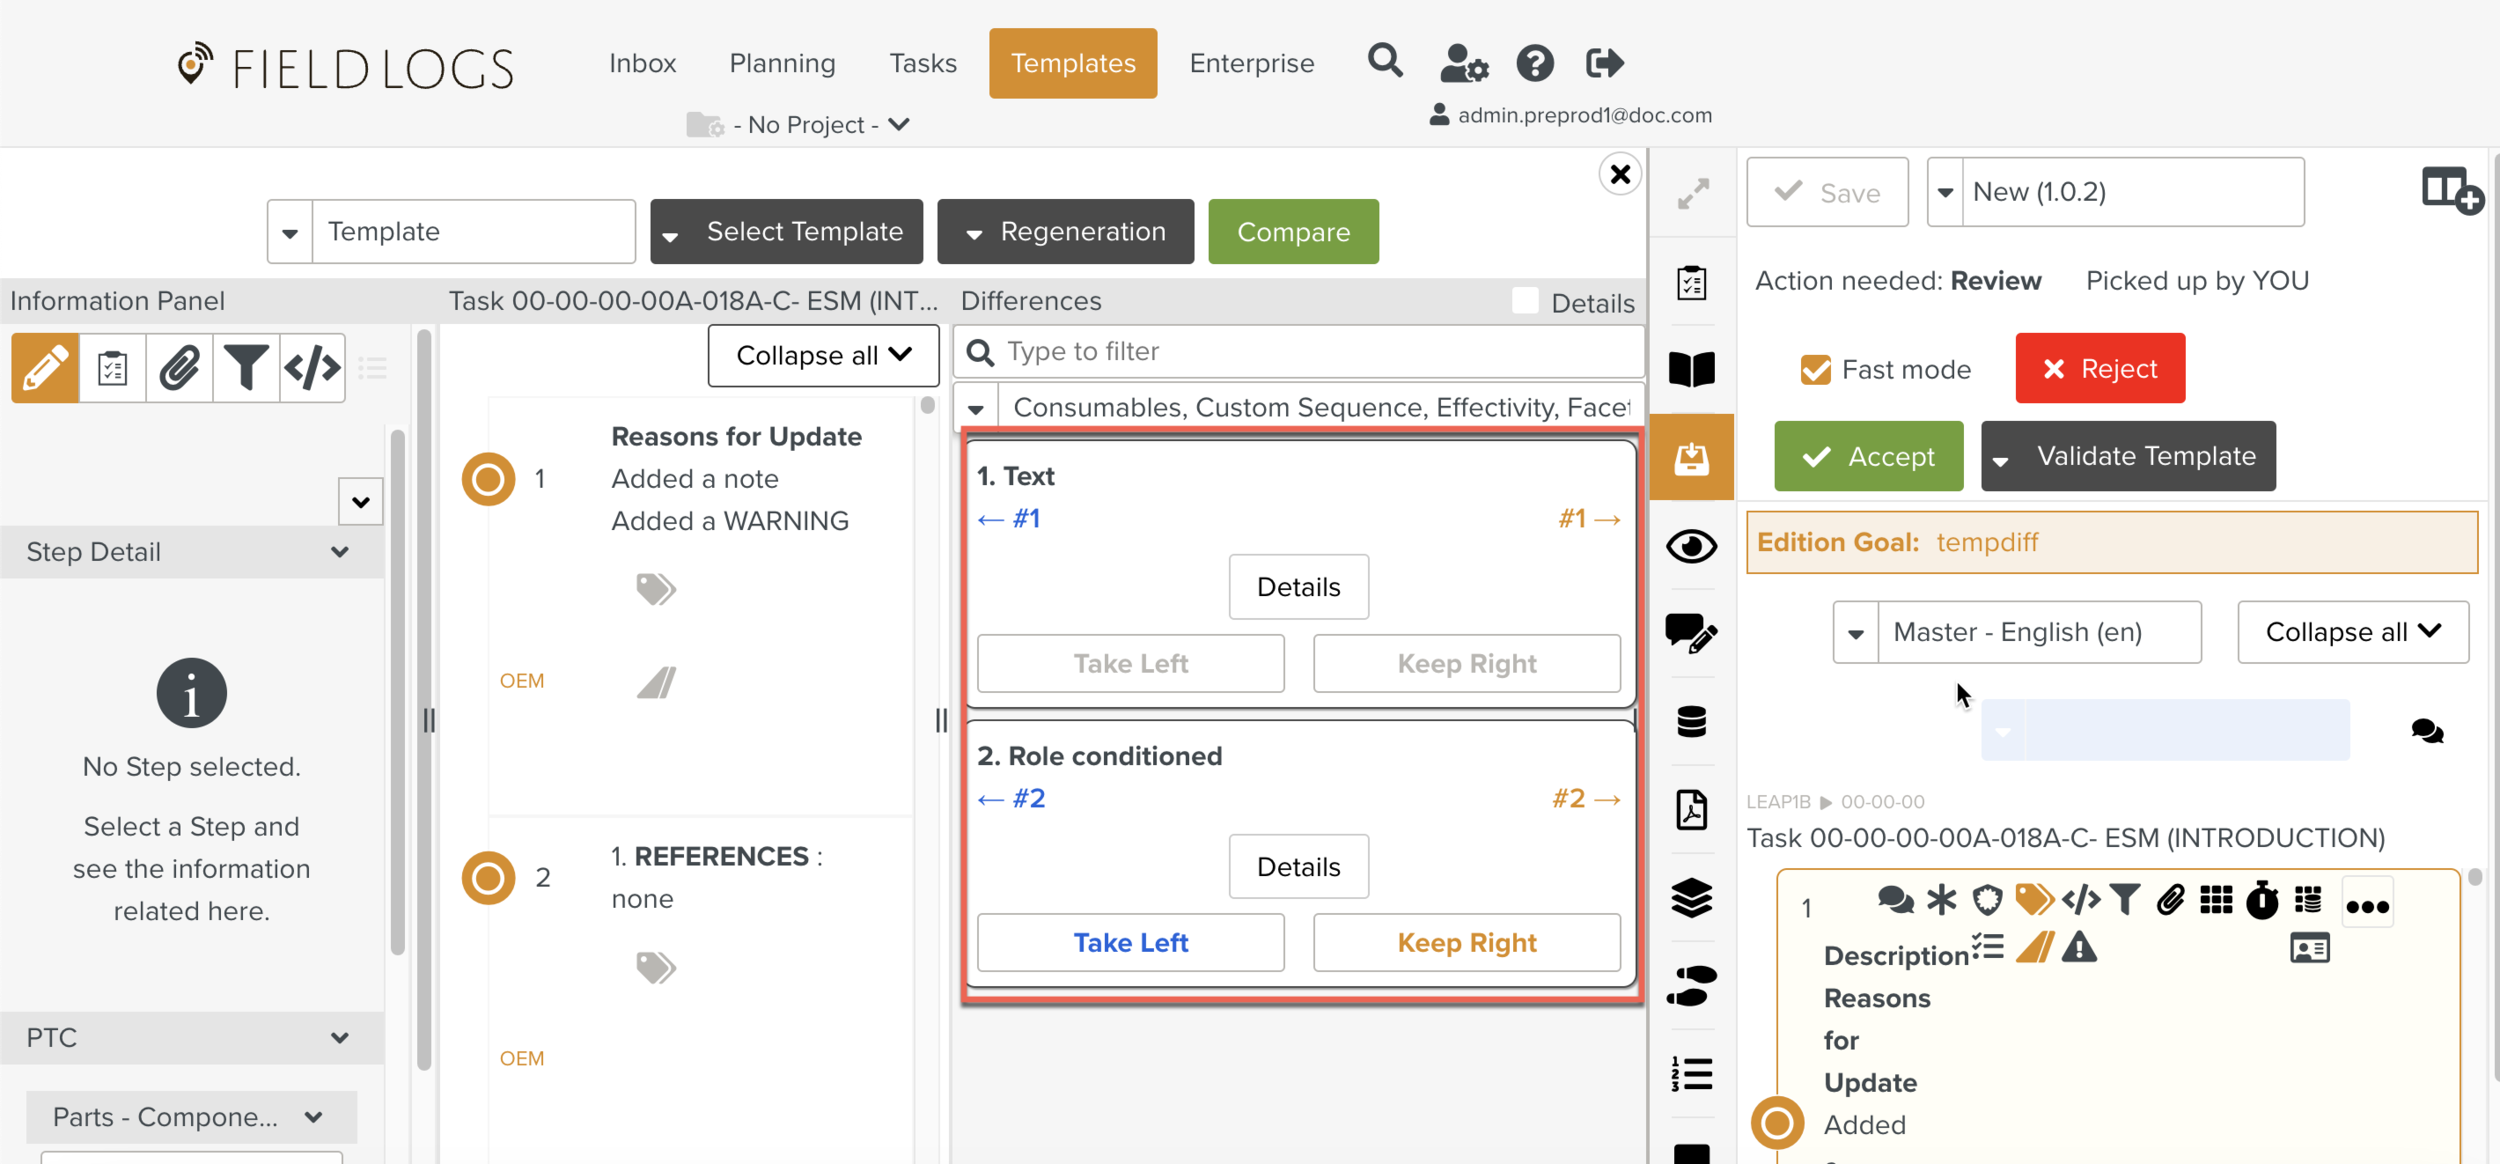Image resolution: width=2500 pixels, height=1164 pixels.
Task: Click the green Accept button
Action: [x=1868, y=457]
